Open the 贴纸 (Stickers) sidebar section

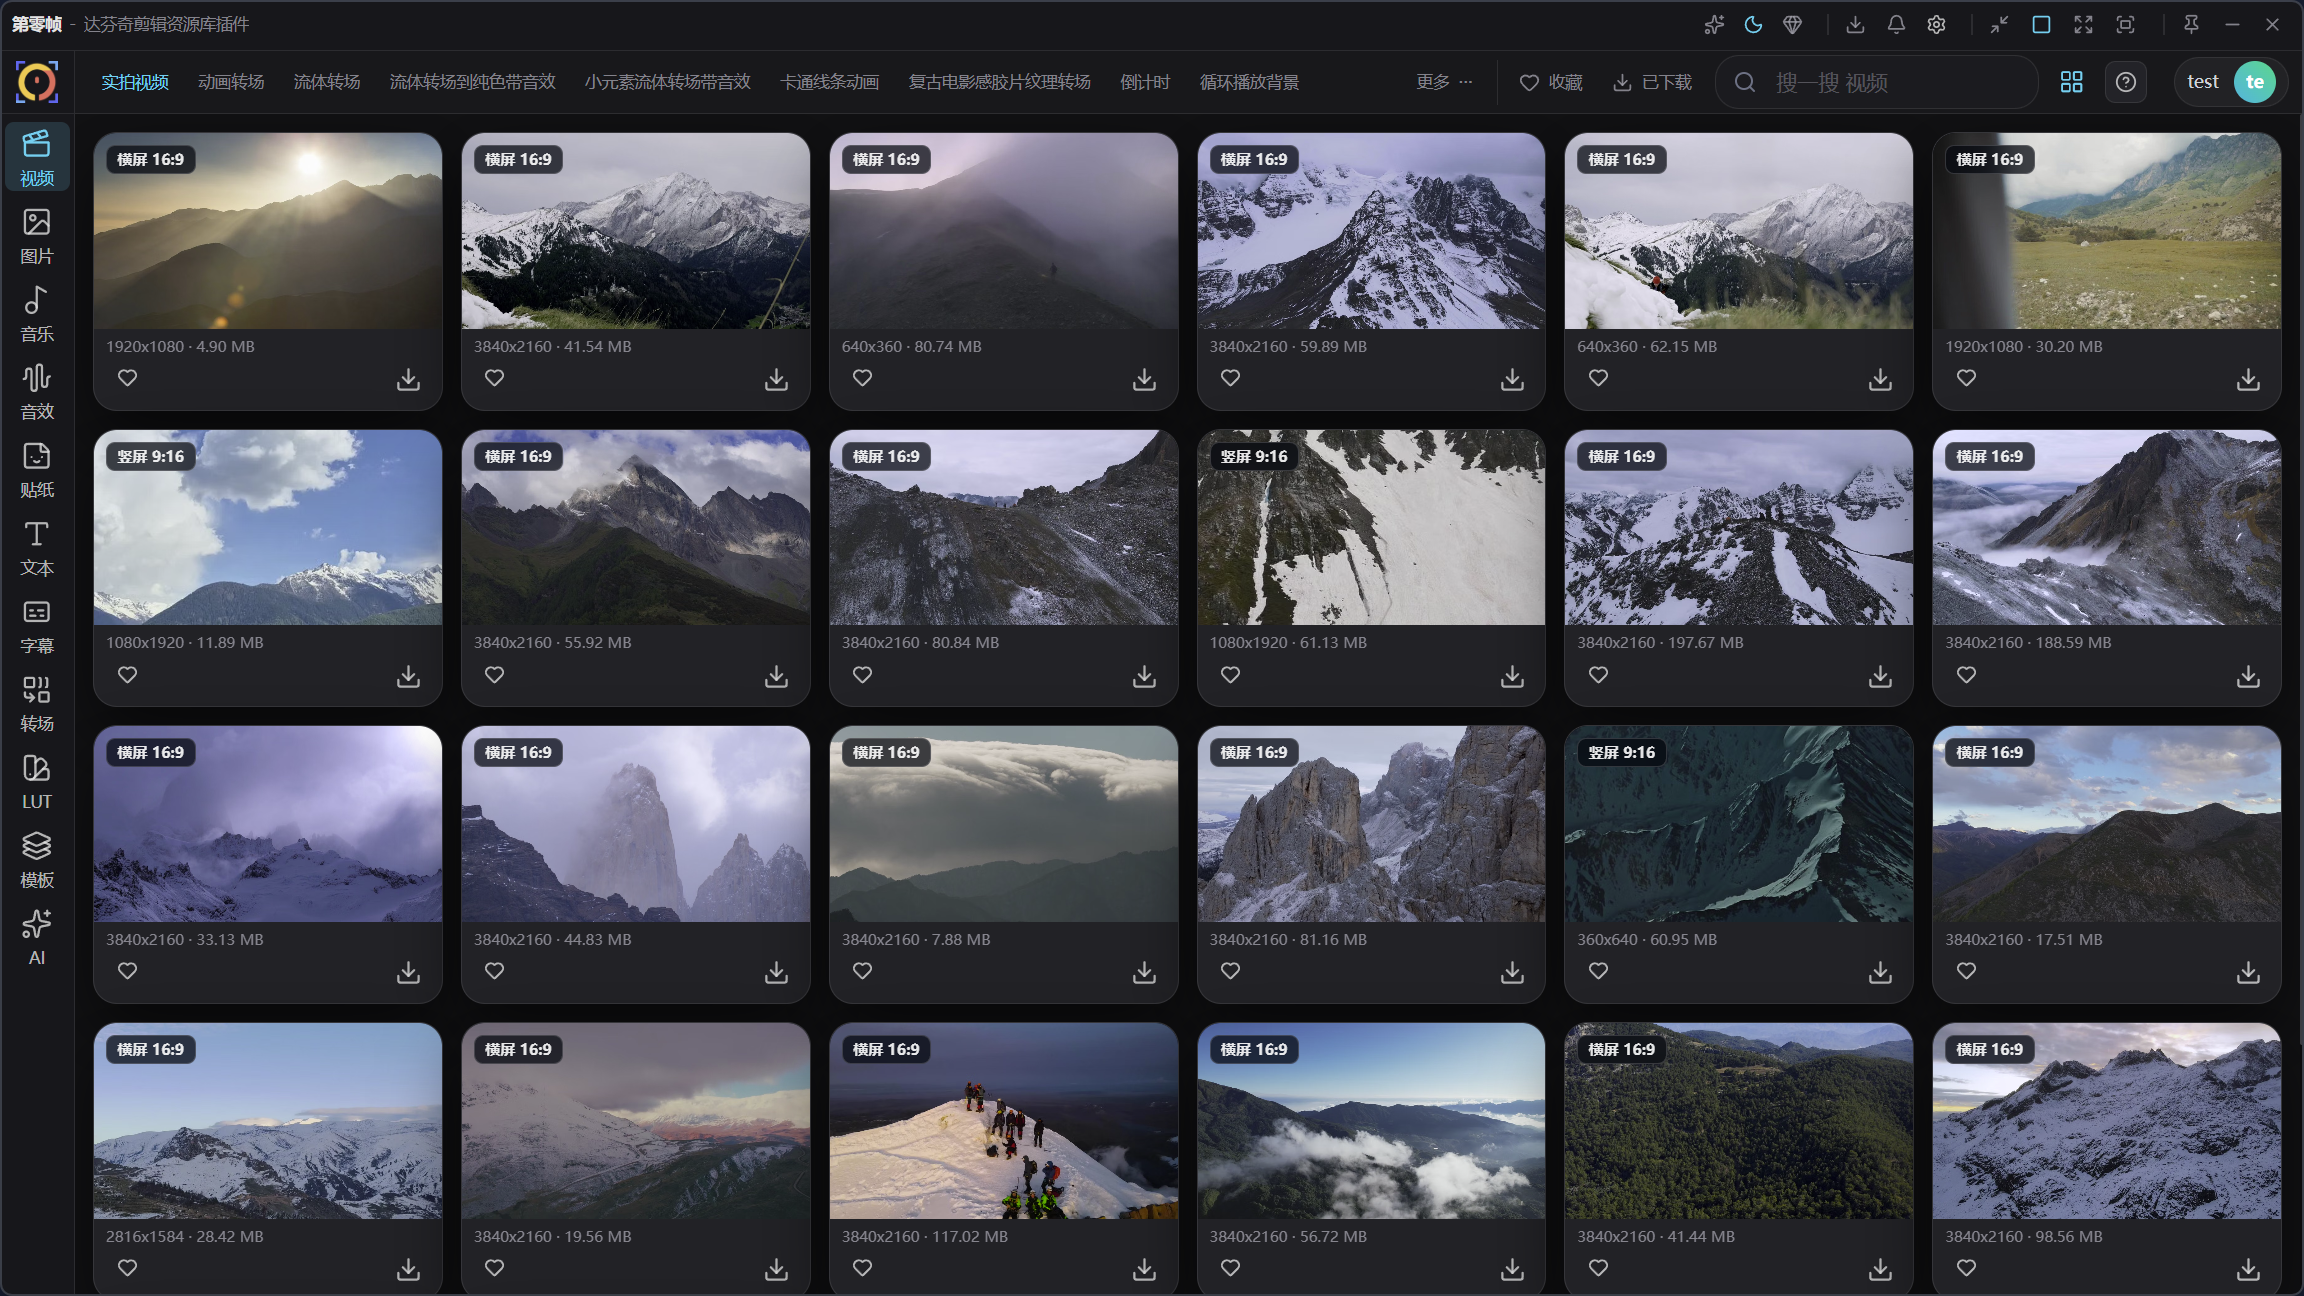pyautogui.click(x=37, y=470)
